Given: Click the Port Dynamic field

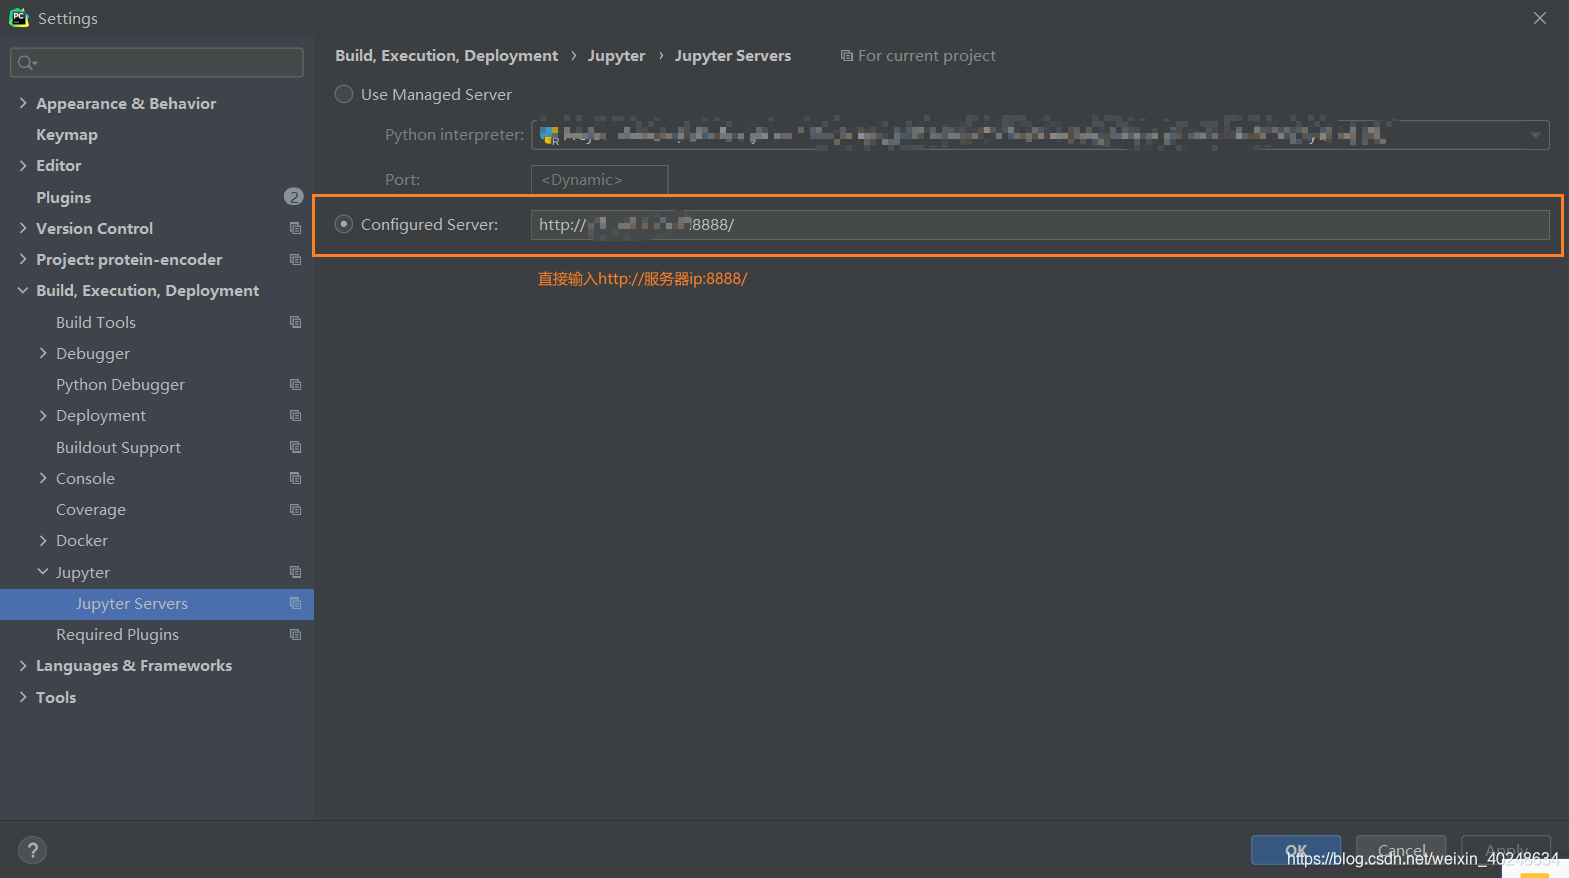Looking at the screenshot, I should coord(599,180).
